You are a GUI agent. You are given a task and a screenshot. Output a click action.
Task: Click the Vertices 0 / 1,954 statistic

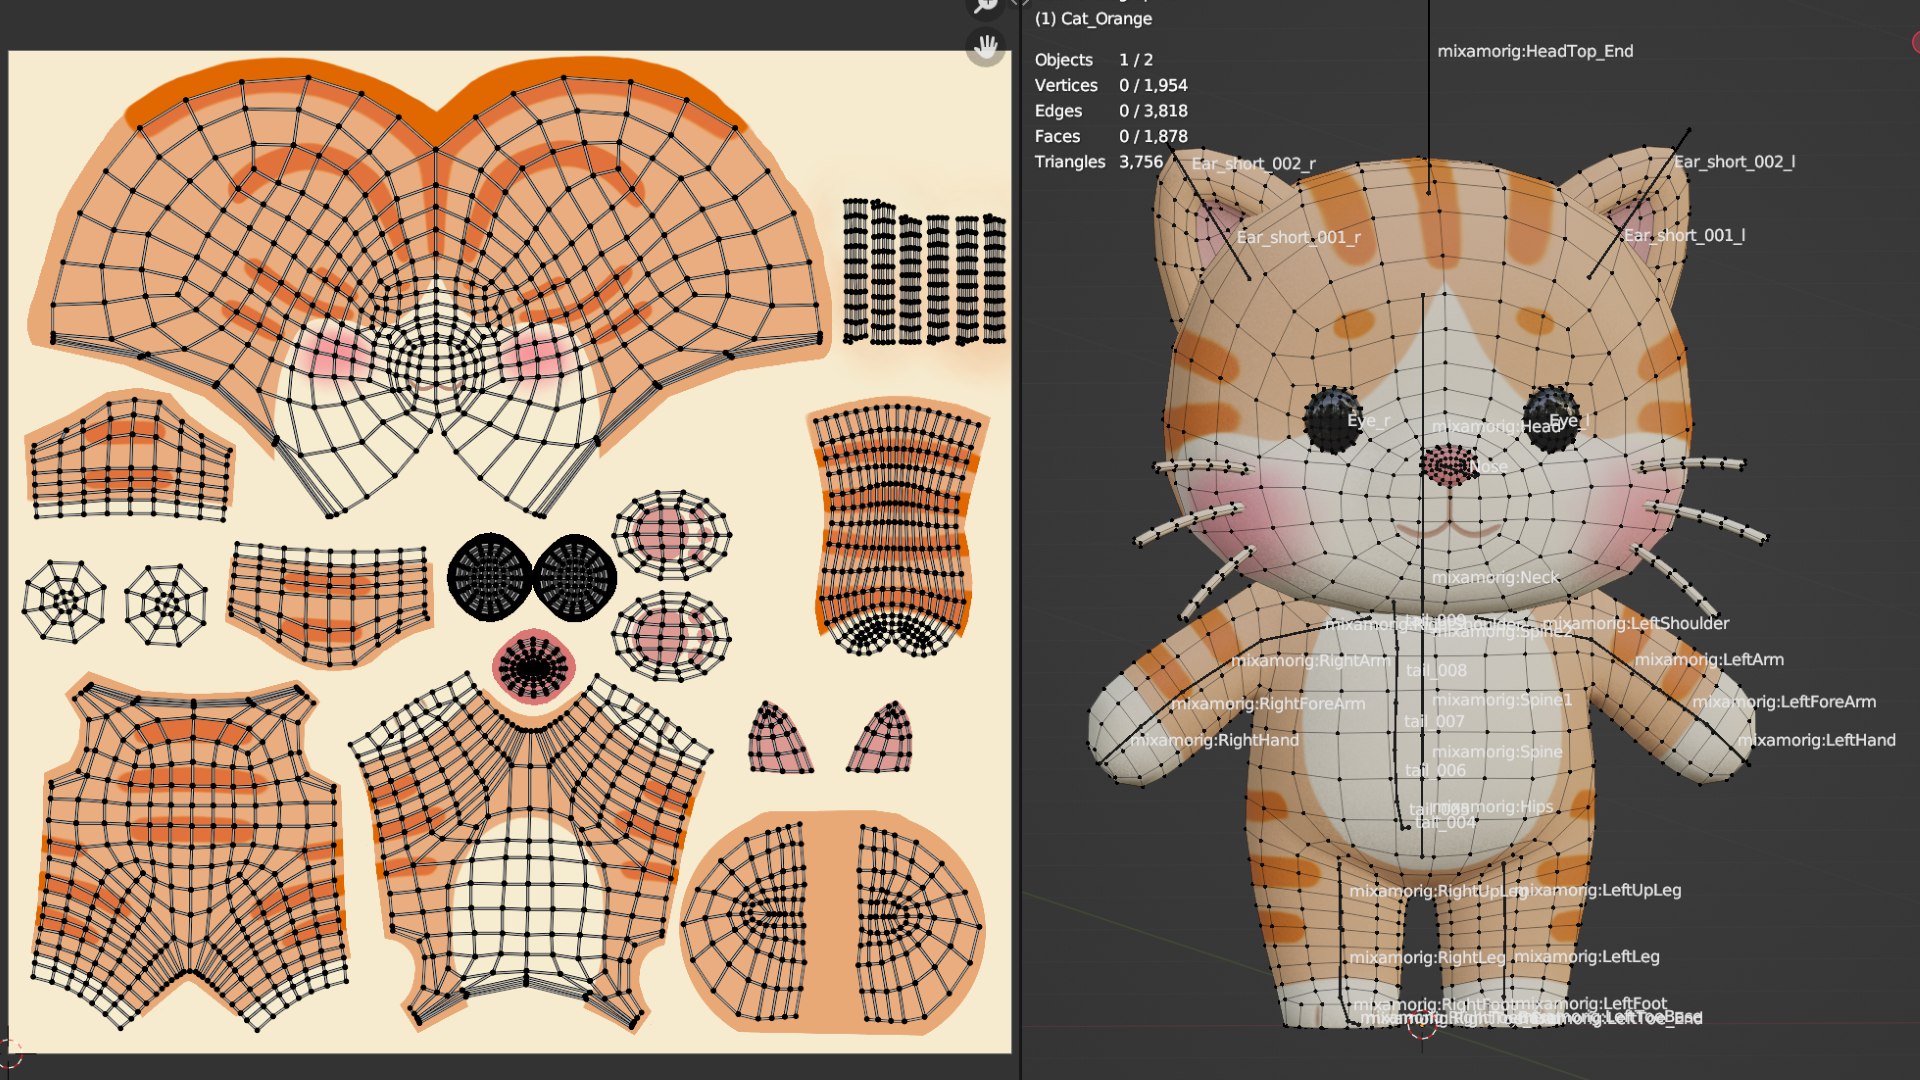(x=1111, y=85)
